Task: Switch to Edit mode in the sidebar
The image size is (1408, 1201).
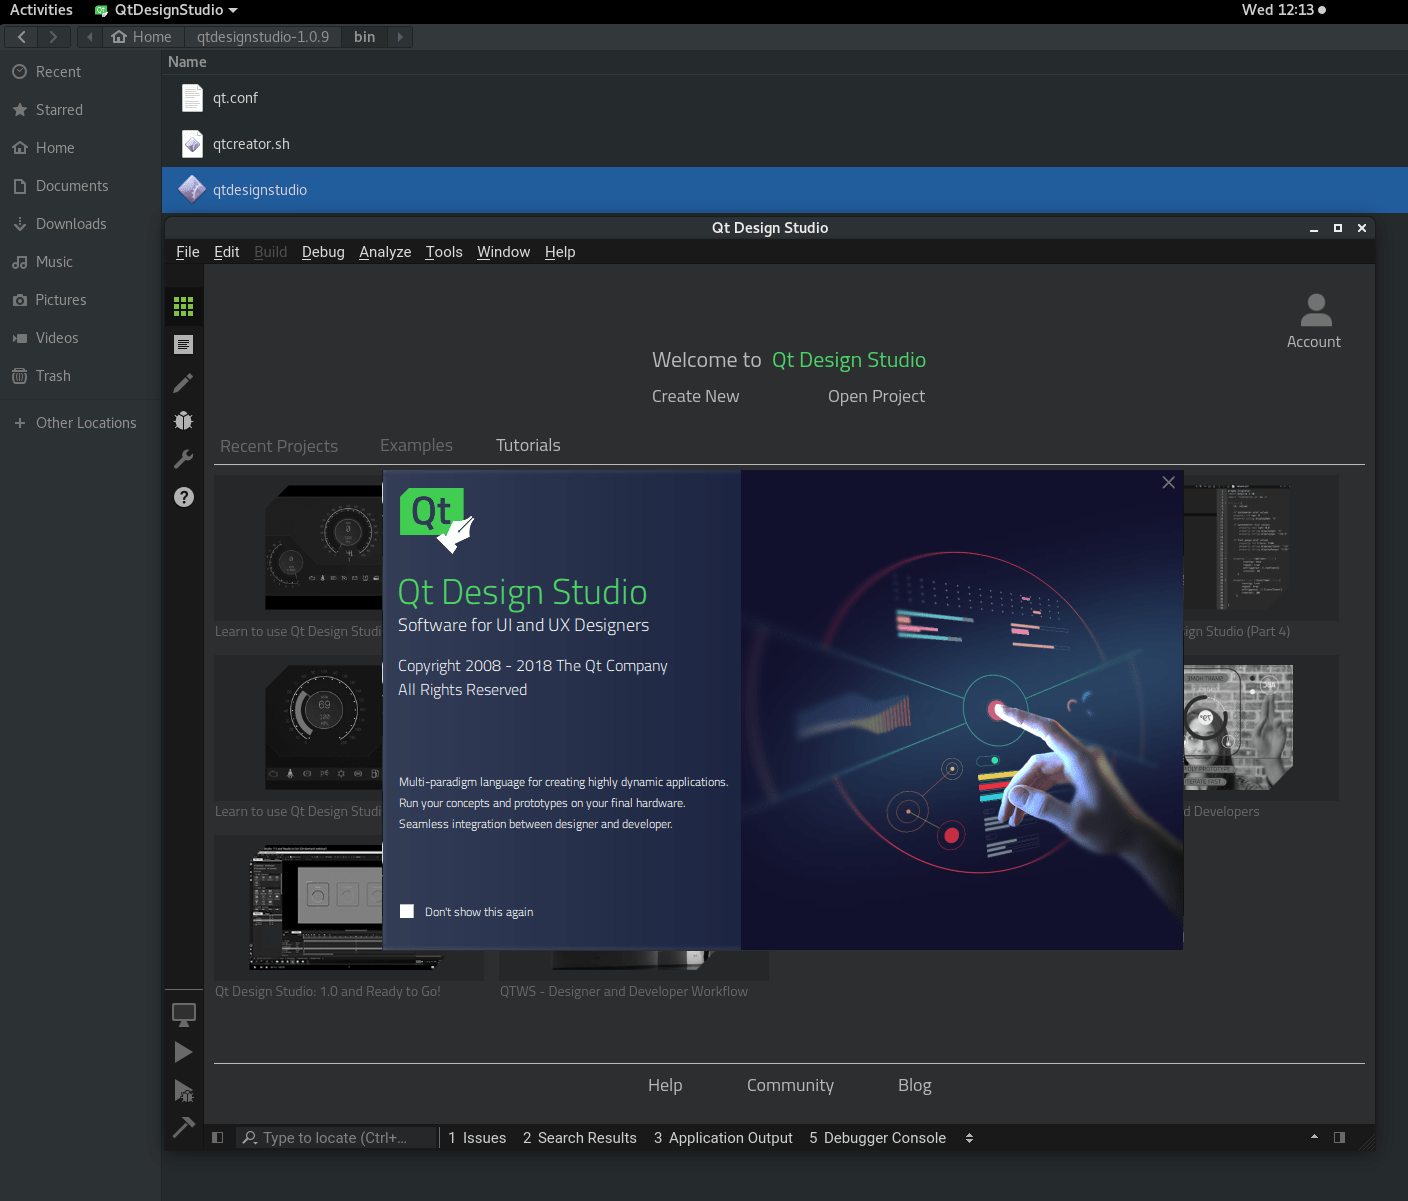Action: pyautogui.click(x=183, y=344)
